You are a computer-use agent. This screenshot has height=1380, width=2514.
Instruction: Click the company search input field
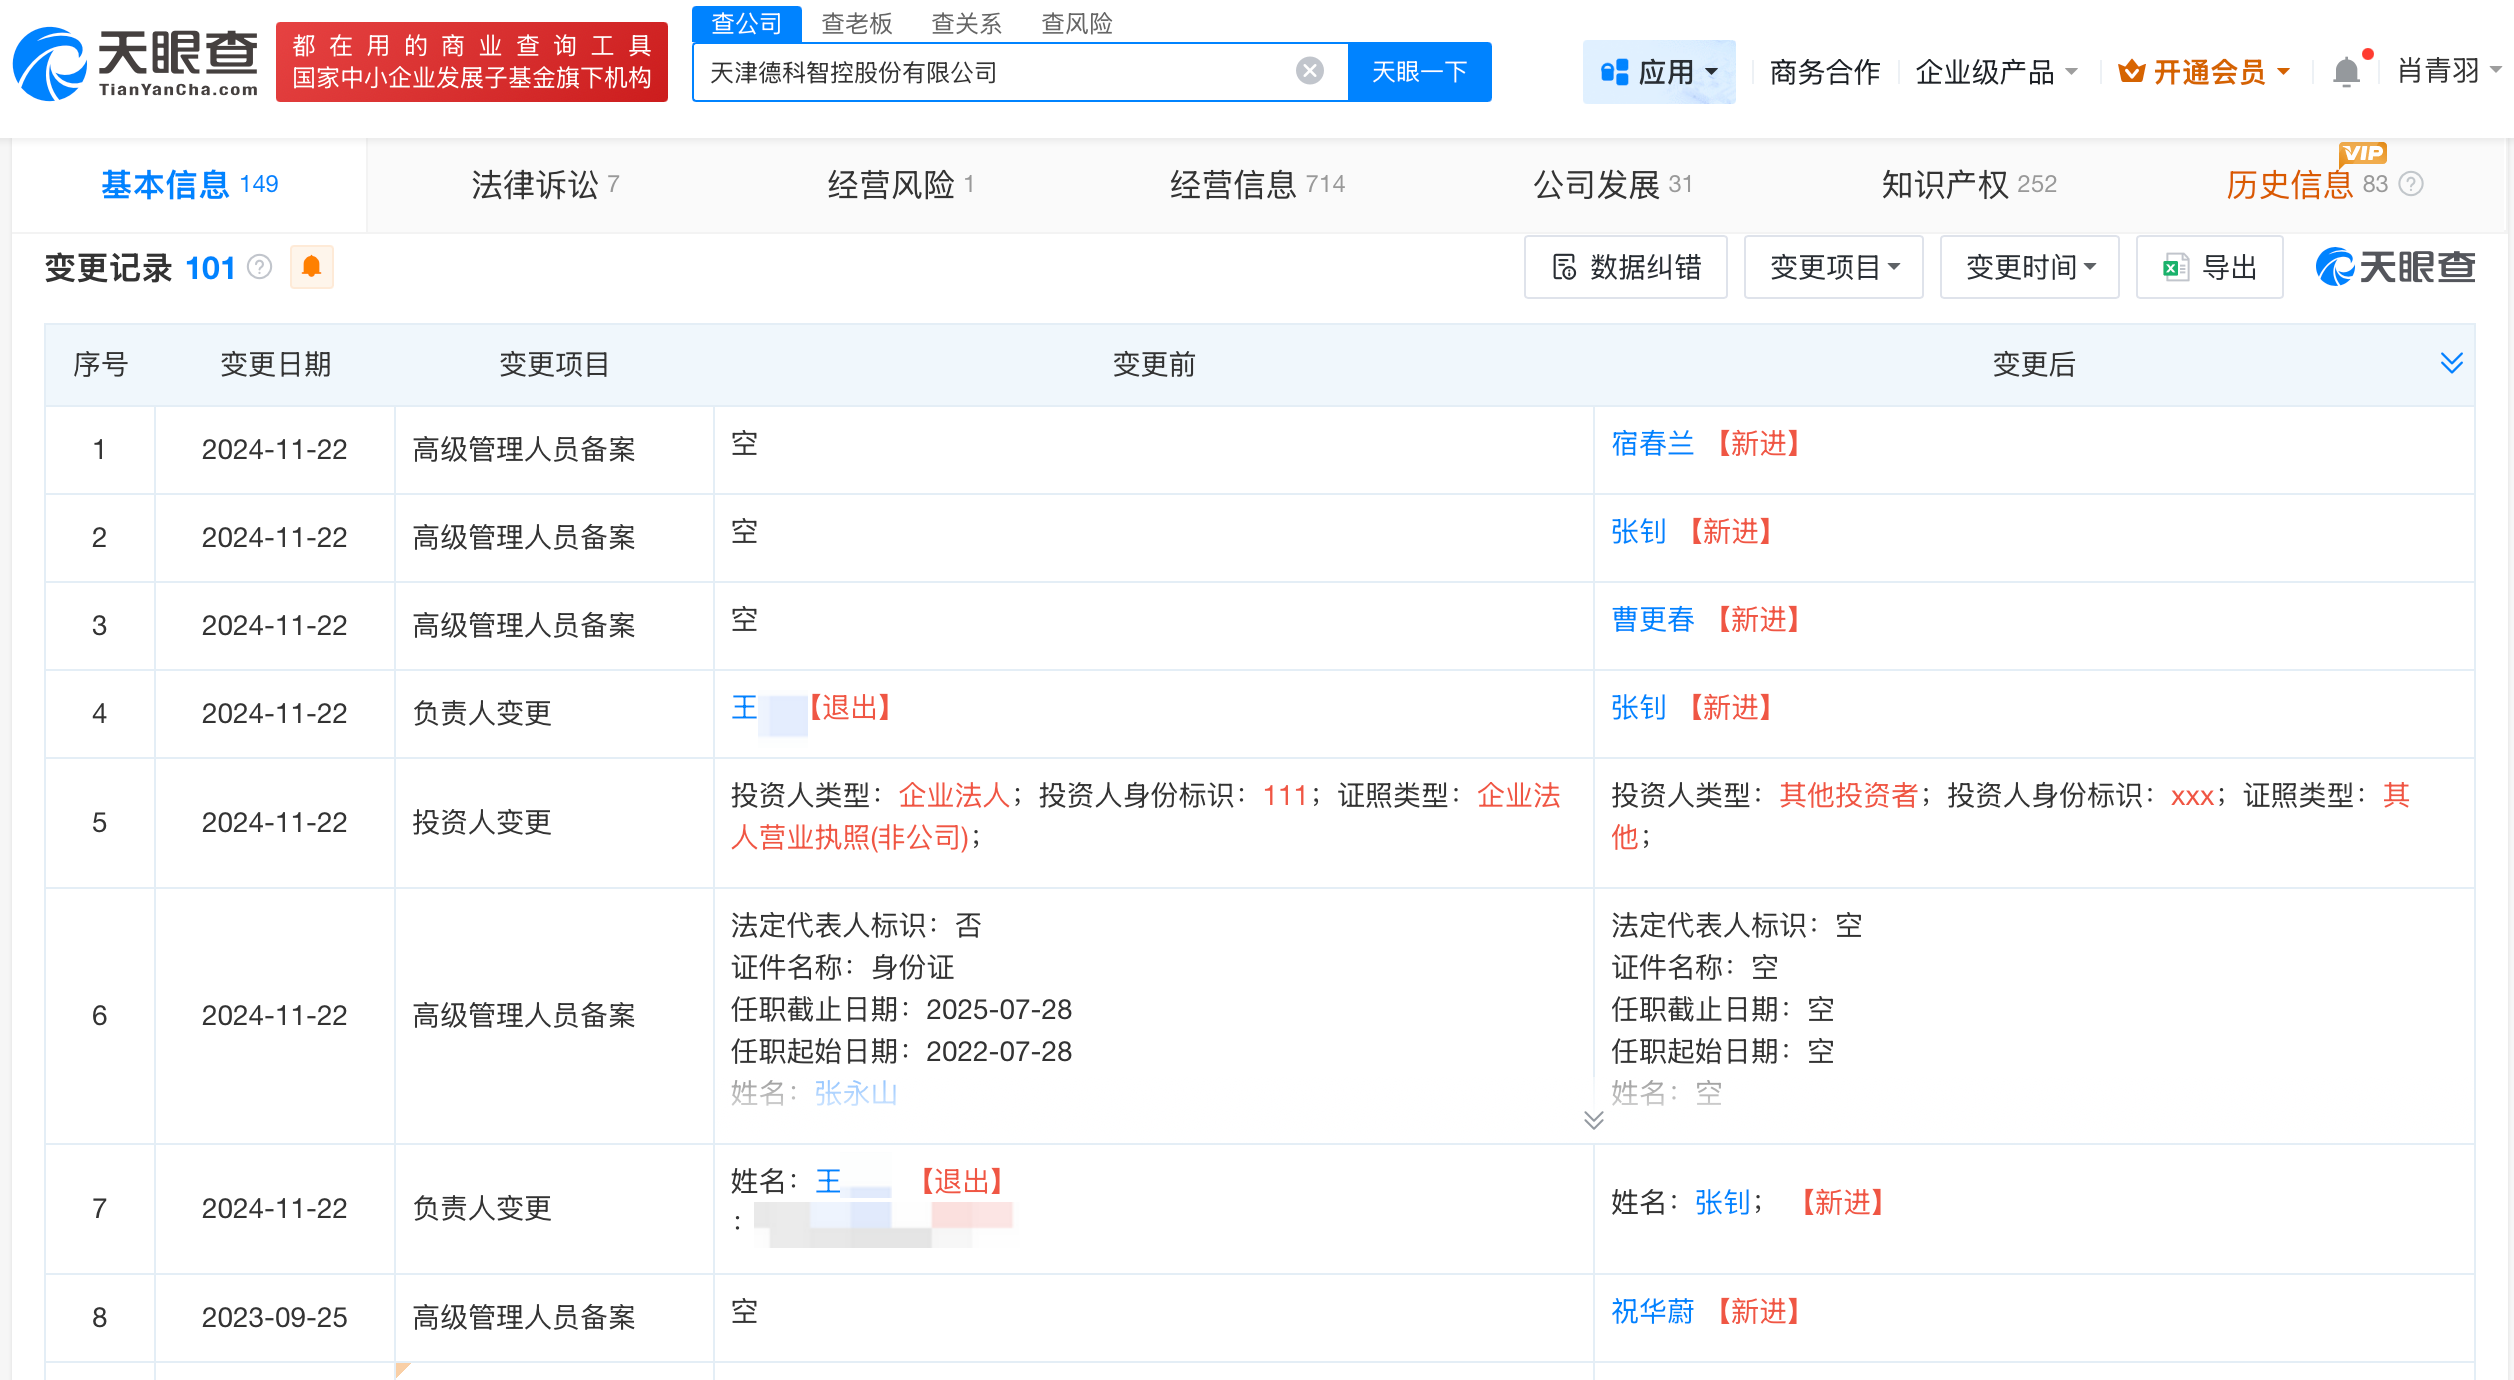(1000, 71)
